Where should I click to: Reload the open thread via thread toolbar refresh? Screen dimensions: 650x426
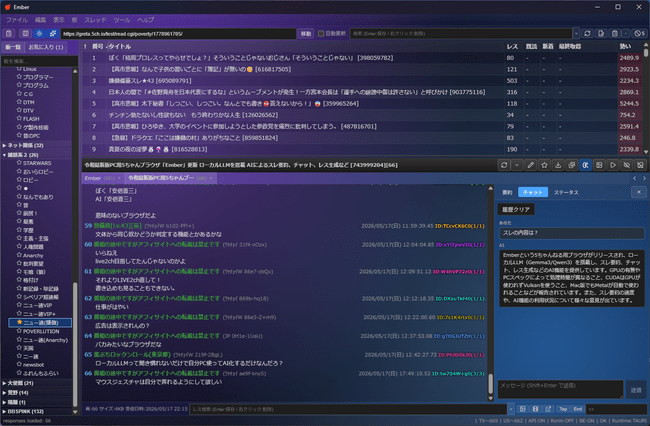(504, 165)
